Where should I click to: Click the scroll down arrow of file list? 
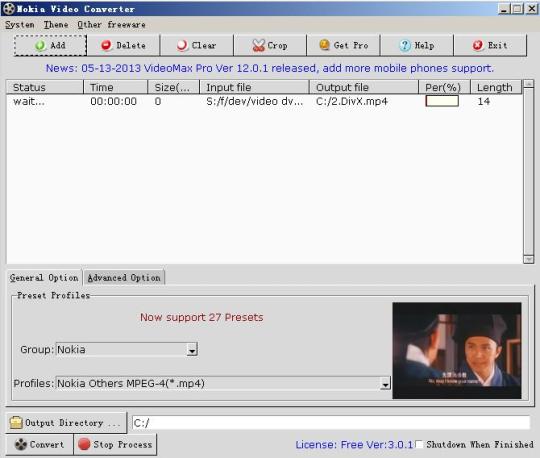pos(529,259)
